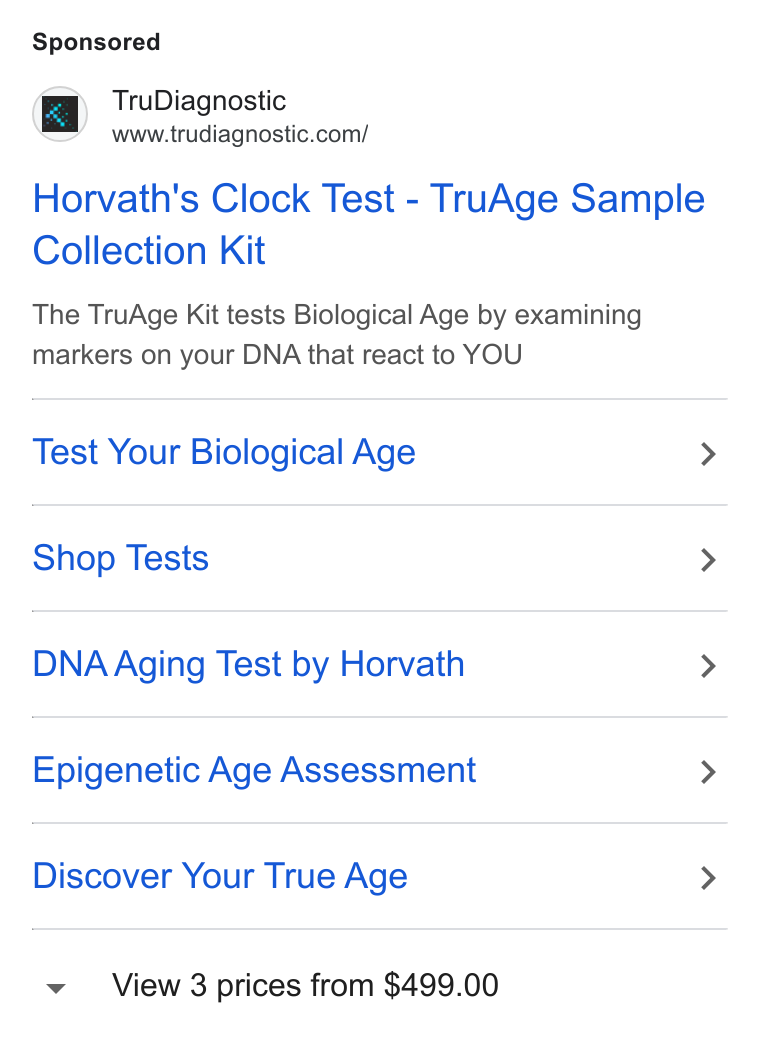Viewport: 760px width, 1046px height.
Task: Click the TruDiagnostic logo icon
Action: [60, 114]
